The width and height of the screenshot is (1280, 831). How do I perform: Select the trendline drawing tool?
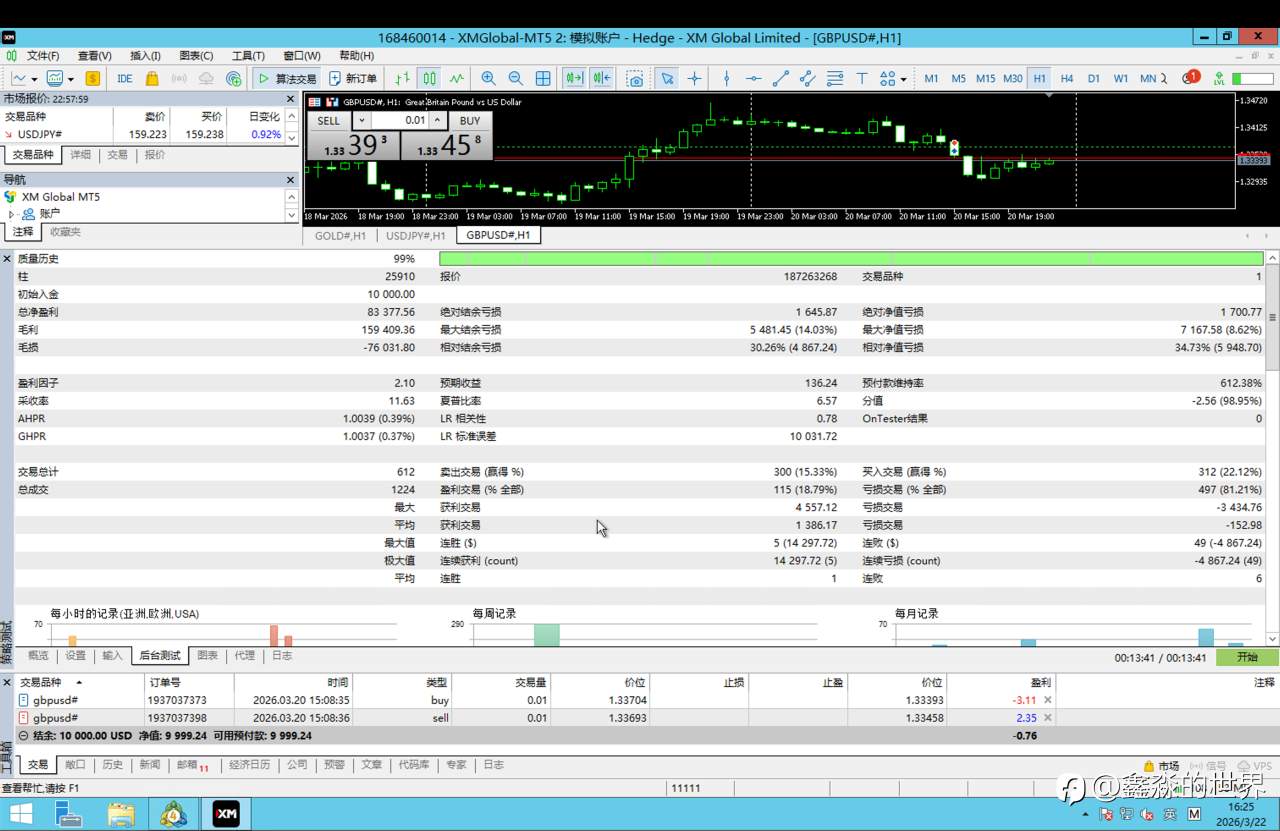click(780, 78)
